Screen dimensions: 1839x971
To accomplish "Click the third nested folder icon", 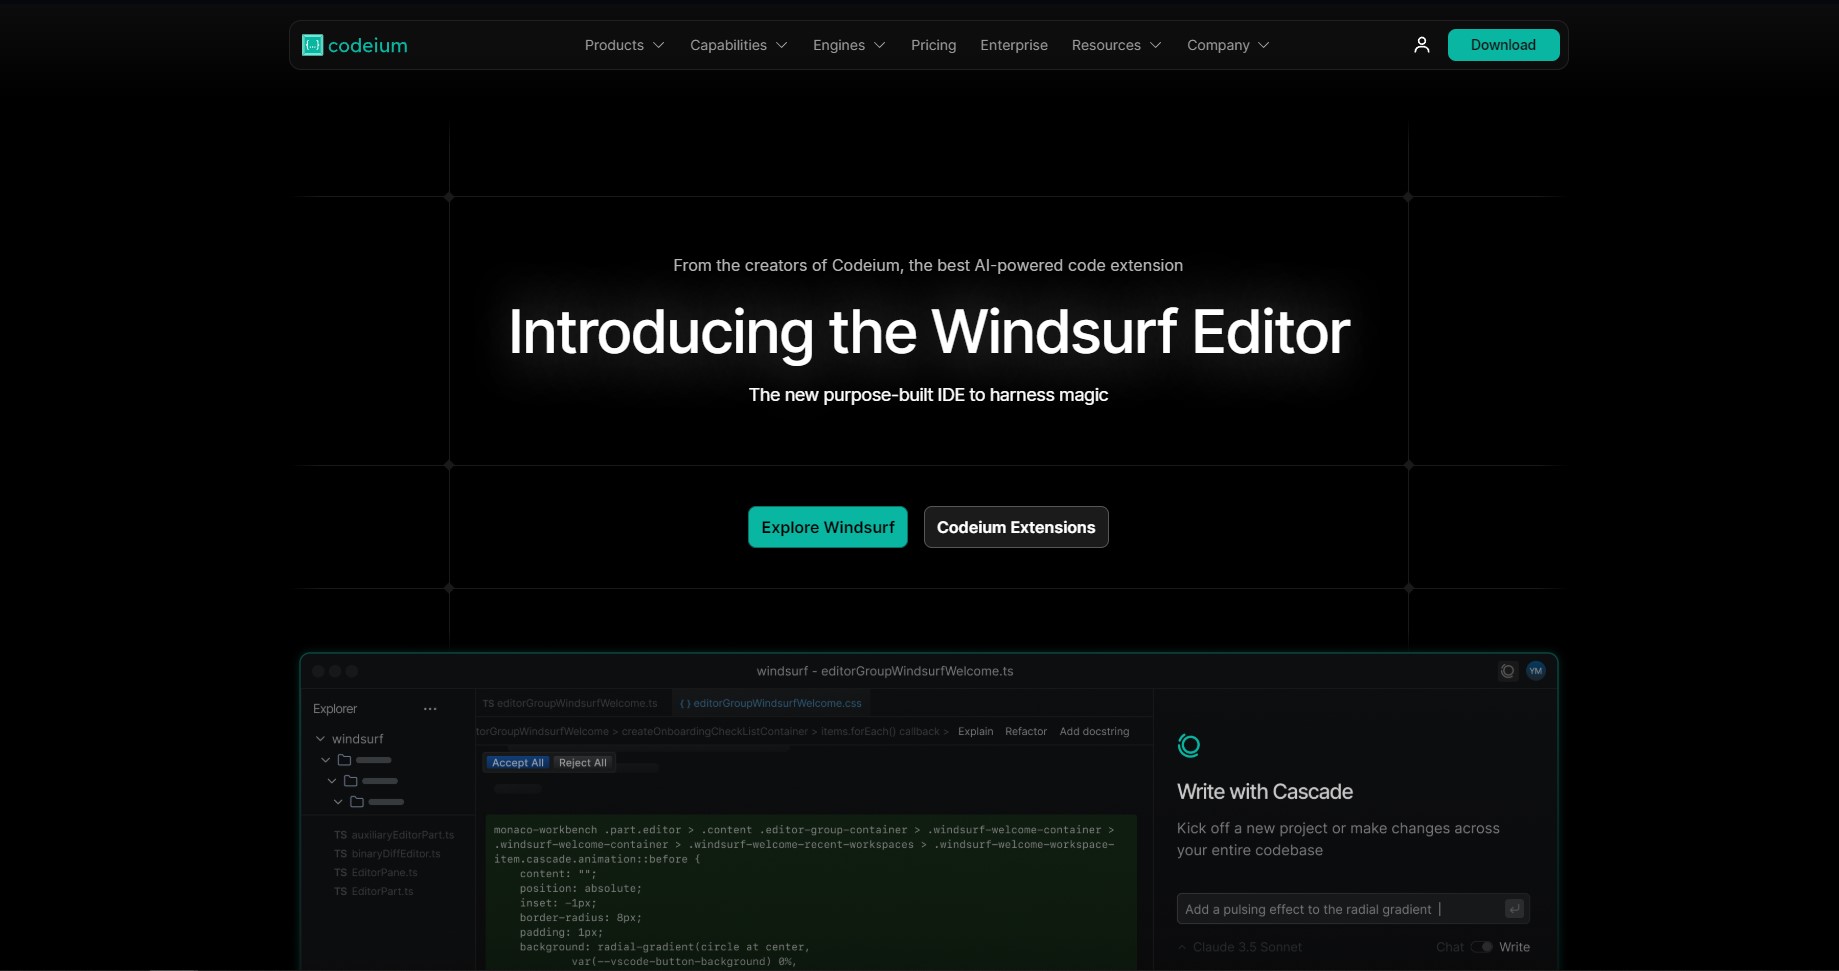I will coord(357,802).
